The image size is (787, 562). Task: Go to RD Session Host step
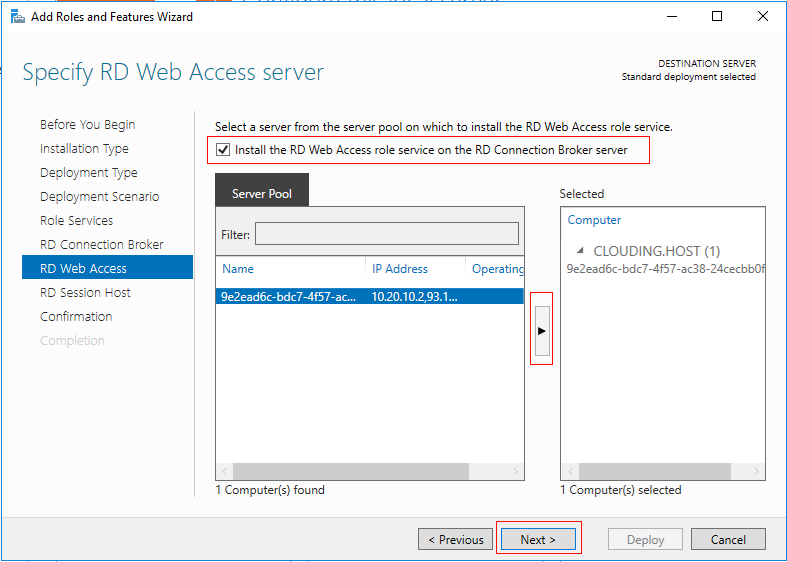click(x=85, y=293)
